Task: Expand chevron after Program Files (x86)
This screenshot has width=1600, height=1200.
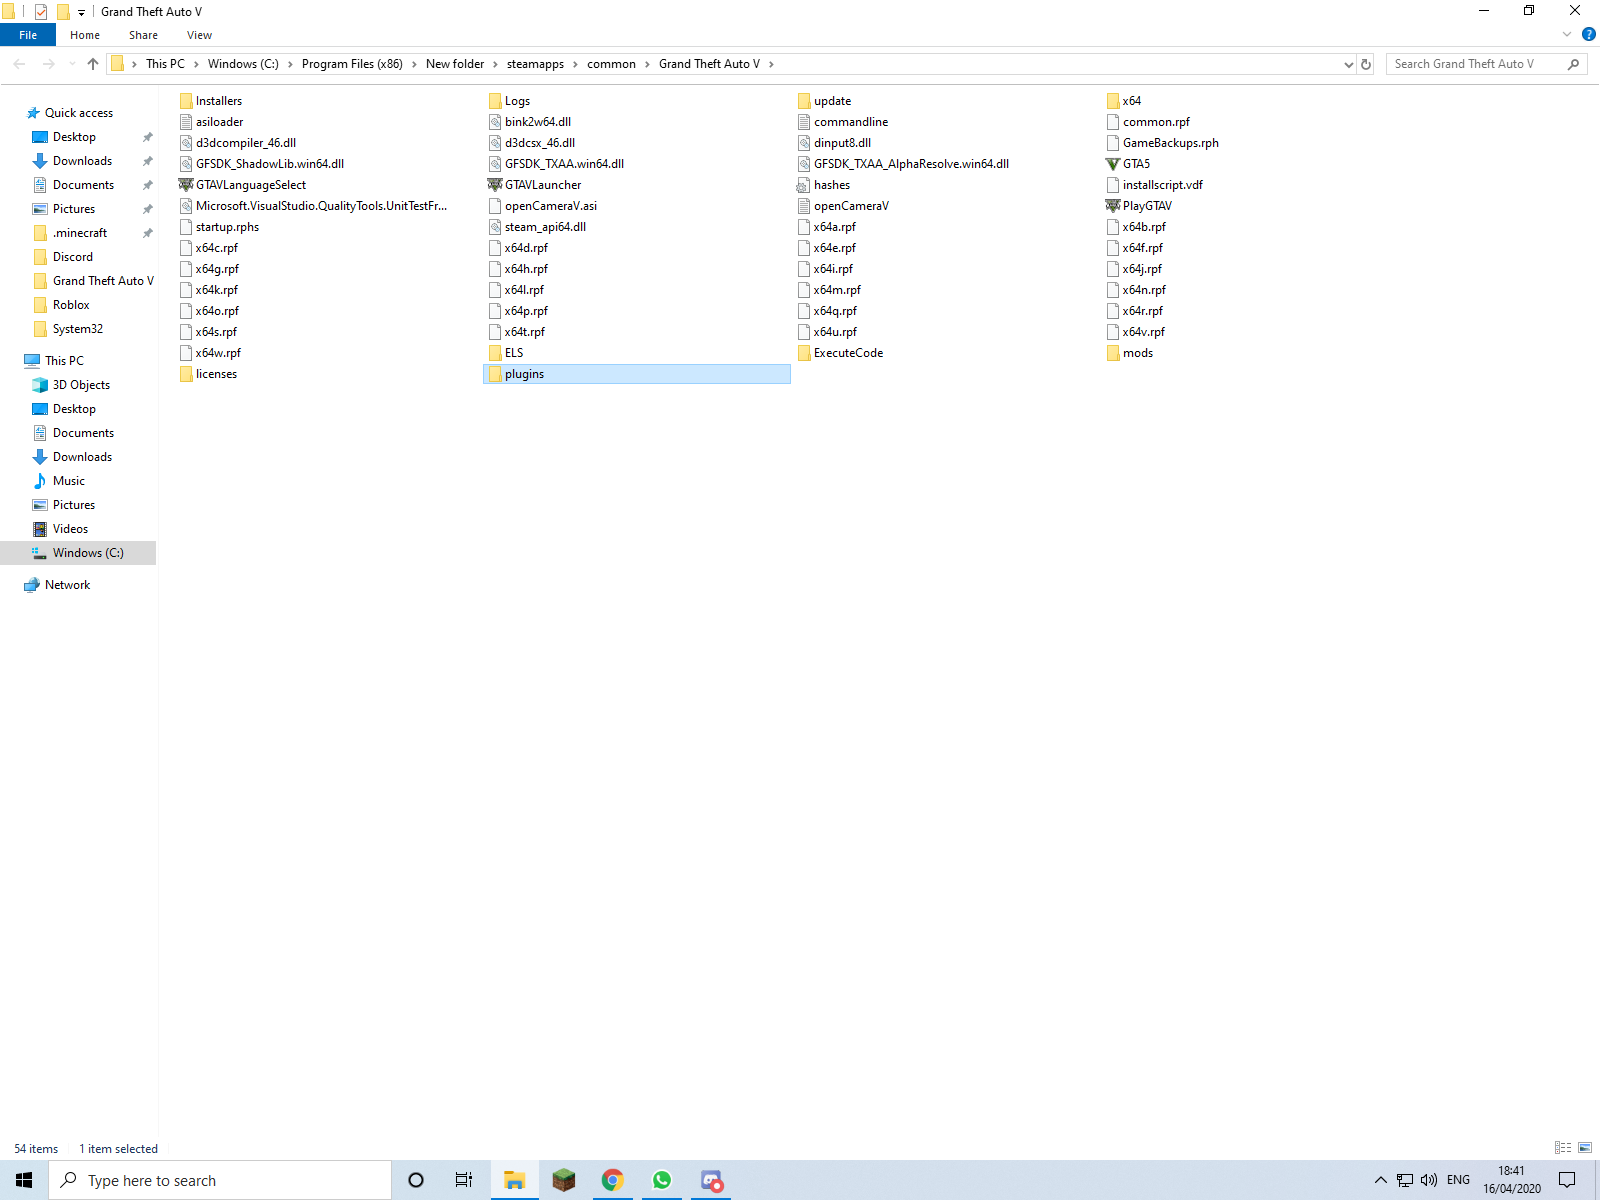Action: tap(414, 64)
